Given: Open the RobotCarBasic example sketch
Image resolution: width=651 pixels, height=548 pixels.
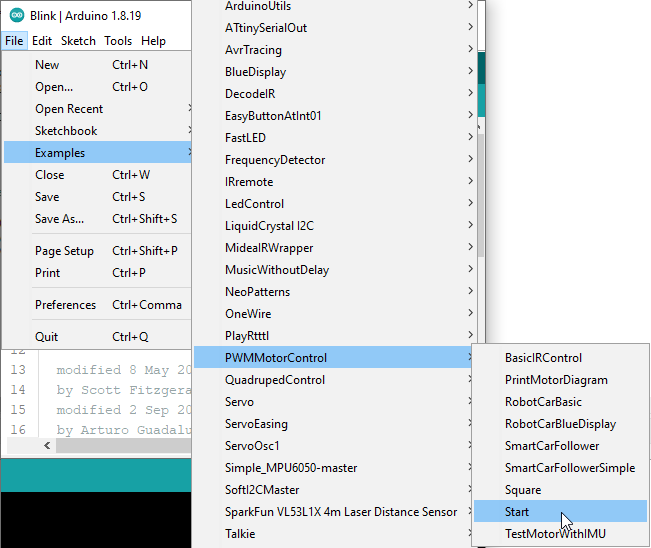Looking at the screenshot, I should pos(560,402).
